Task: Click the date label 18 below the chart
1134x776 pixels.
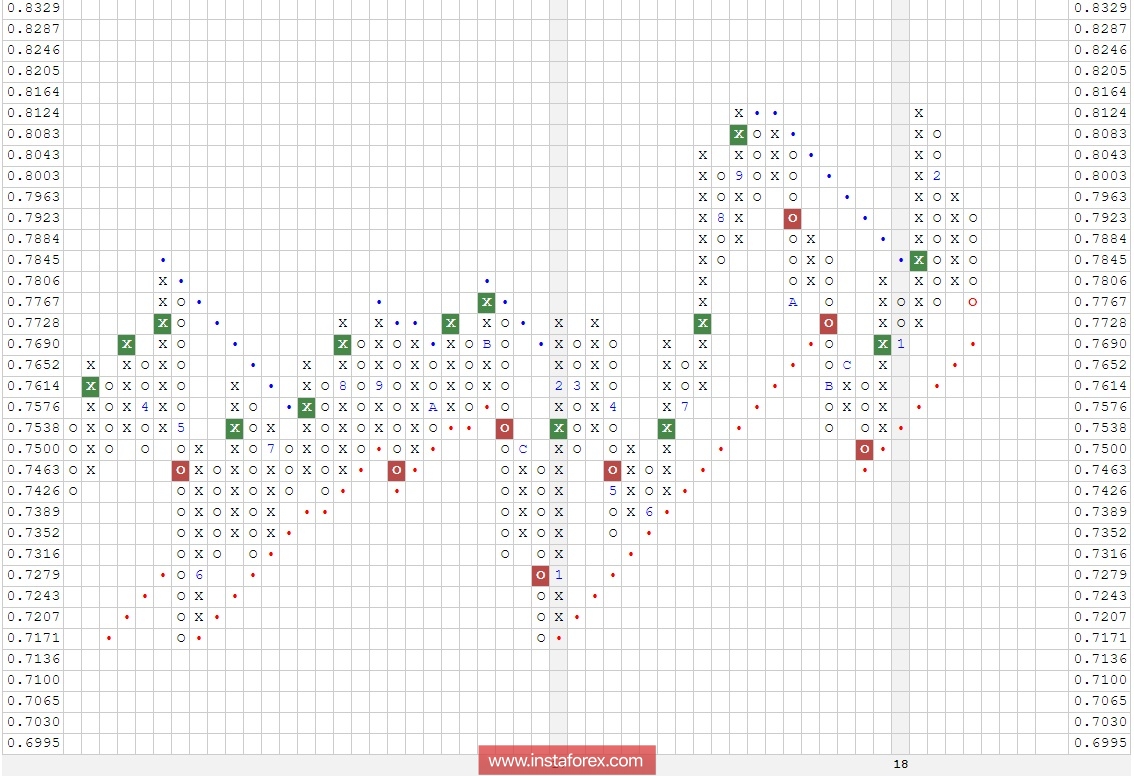Action: pyautogui.click(x=900, y=764)
